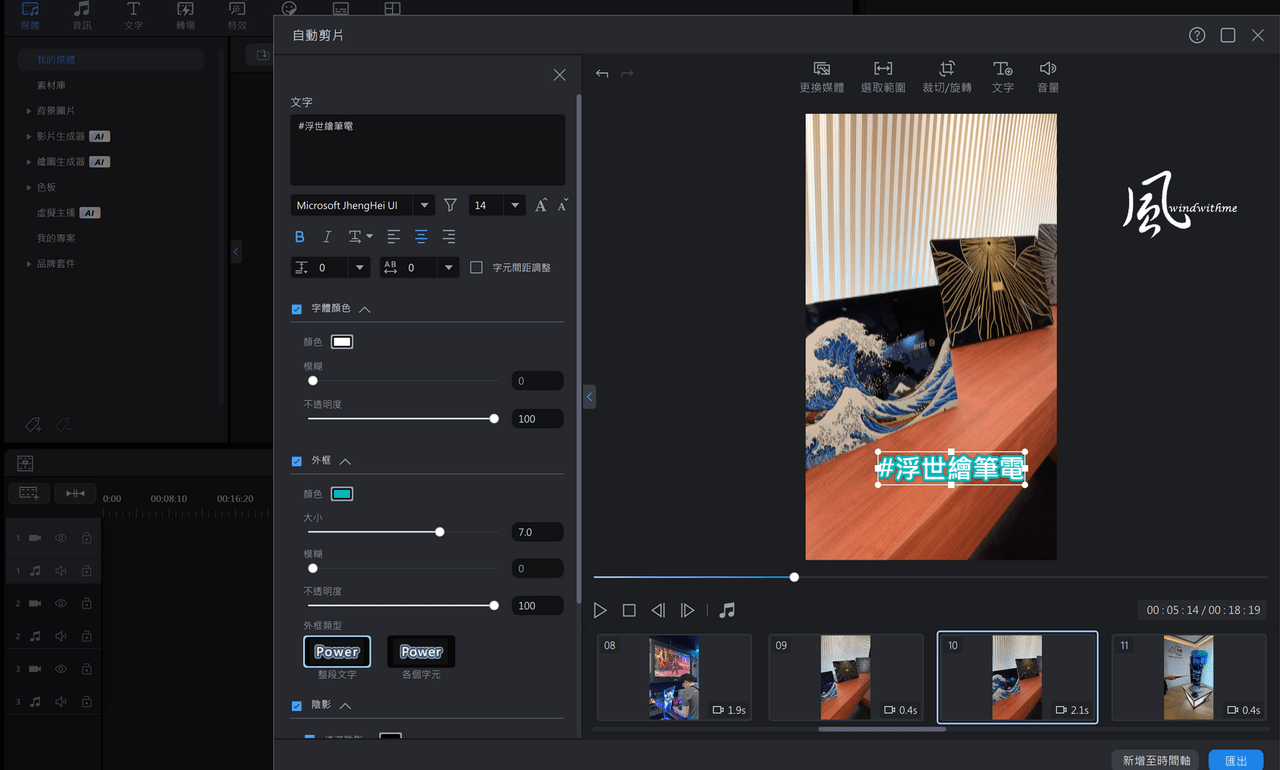Lock video track 1
The image size is (1280, 770).
86,538
